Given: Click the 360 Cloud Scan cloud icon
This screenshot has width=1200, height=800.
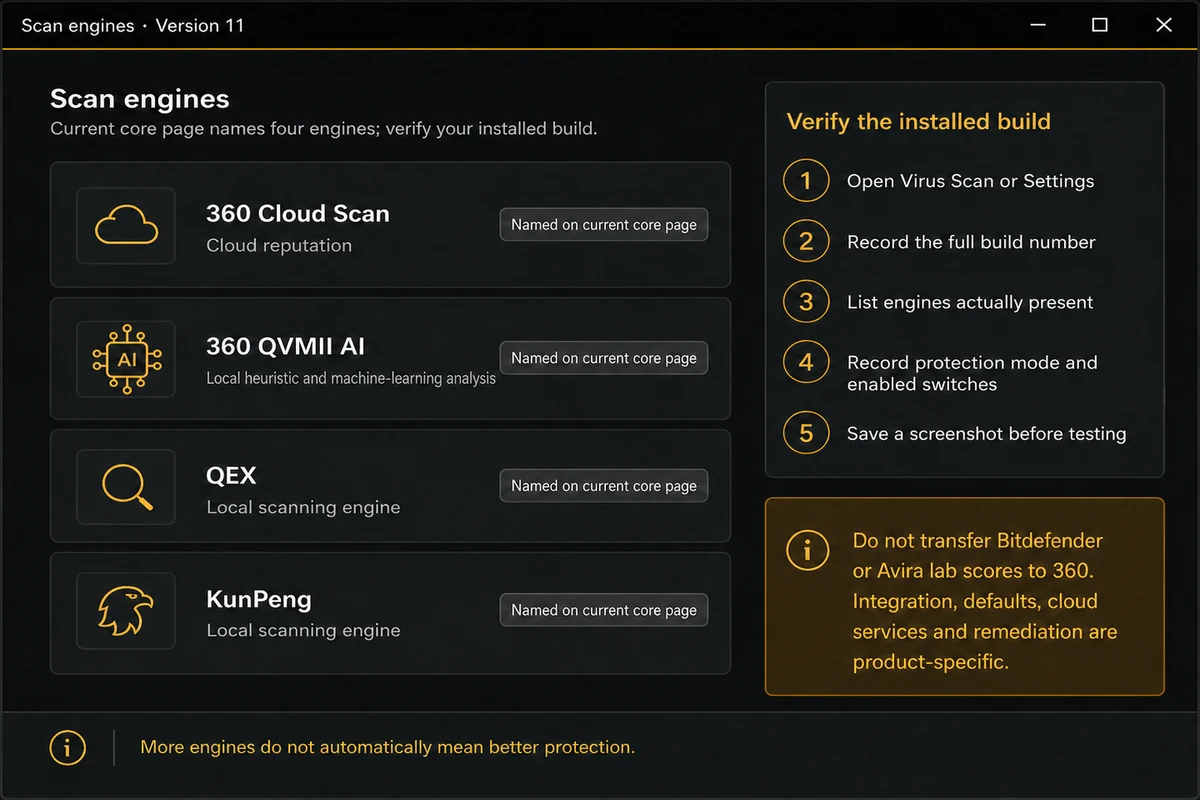Looking at the screenshot, I should 126,226.
